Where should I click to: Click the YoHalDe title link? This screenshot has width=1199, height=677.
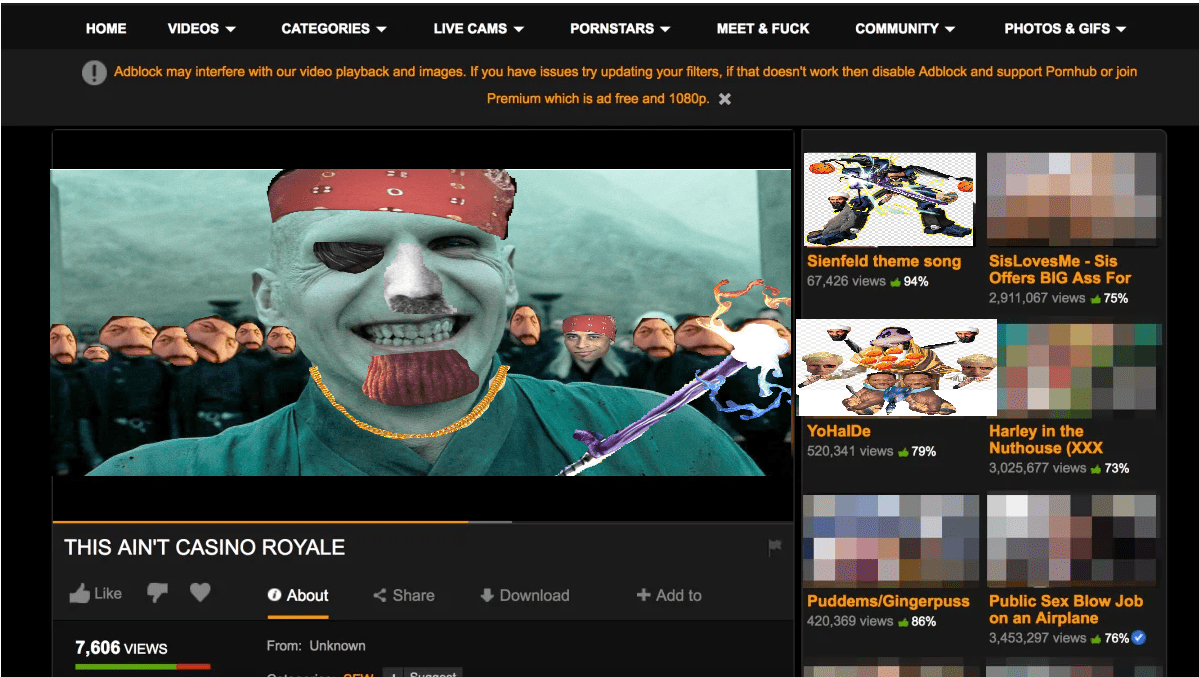tap(839, 431)
